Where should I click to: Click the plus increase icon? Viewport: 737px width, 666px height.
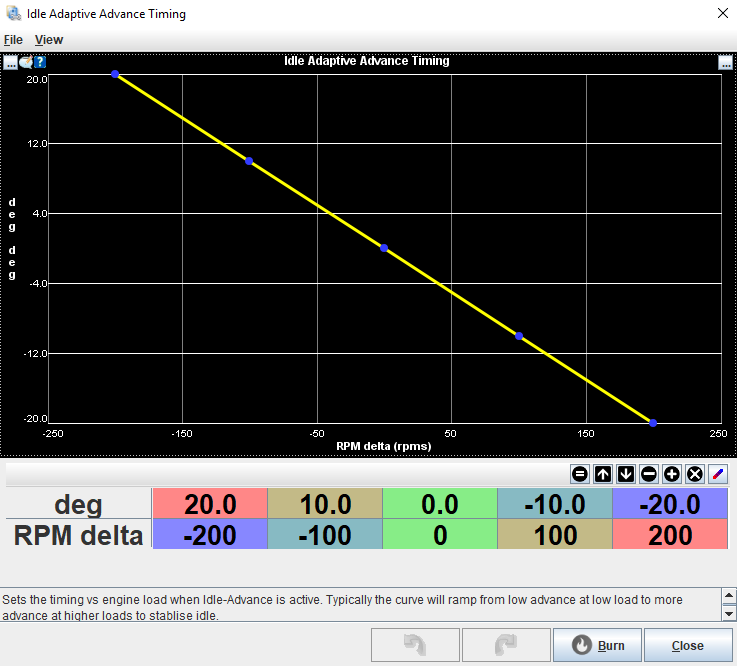(x=672, y=474)
